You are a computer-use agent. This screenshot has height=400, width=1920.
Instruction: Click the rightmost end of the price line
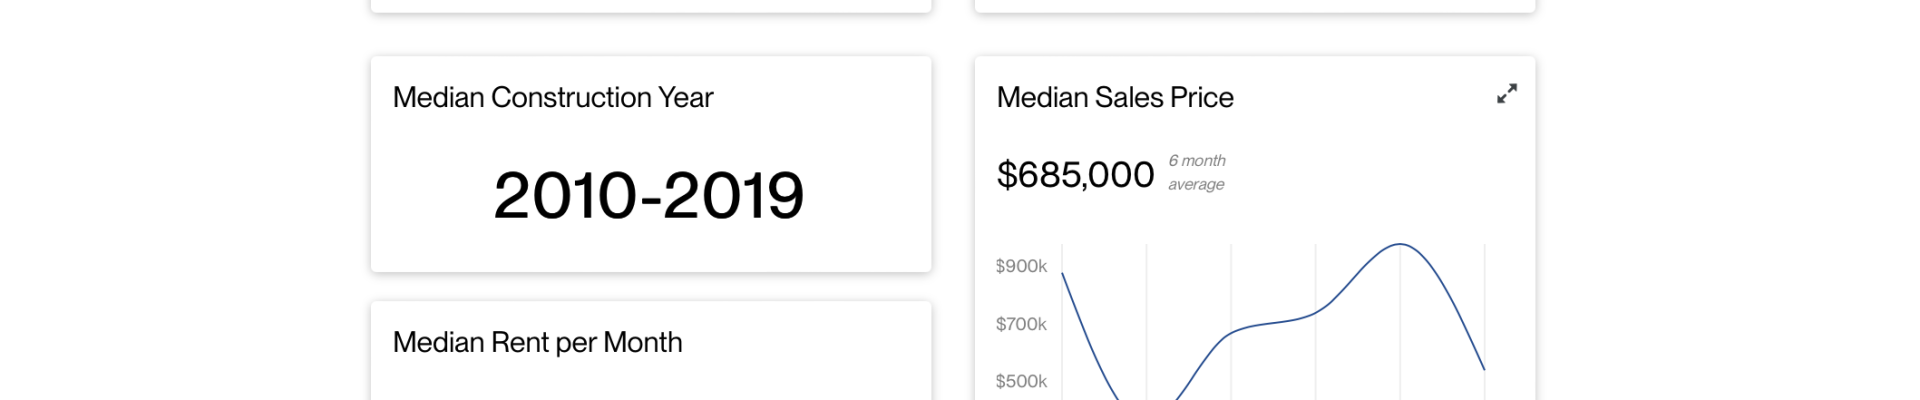(x=1484, y=369)
